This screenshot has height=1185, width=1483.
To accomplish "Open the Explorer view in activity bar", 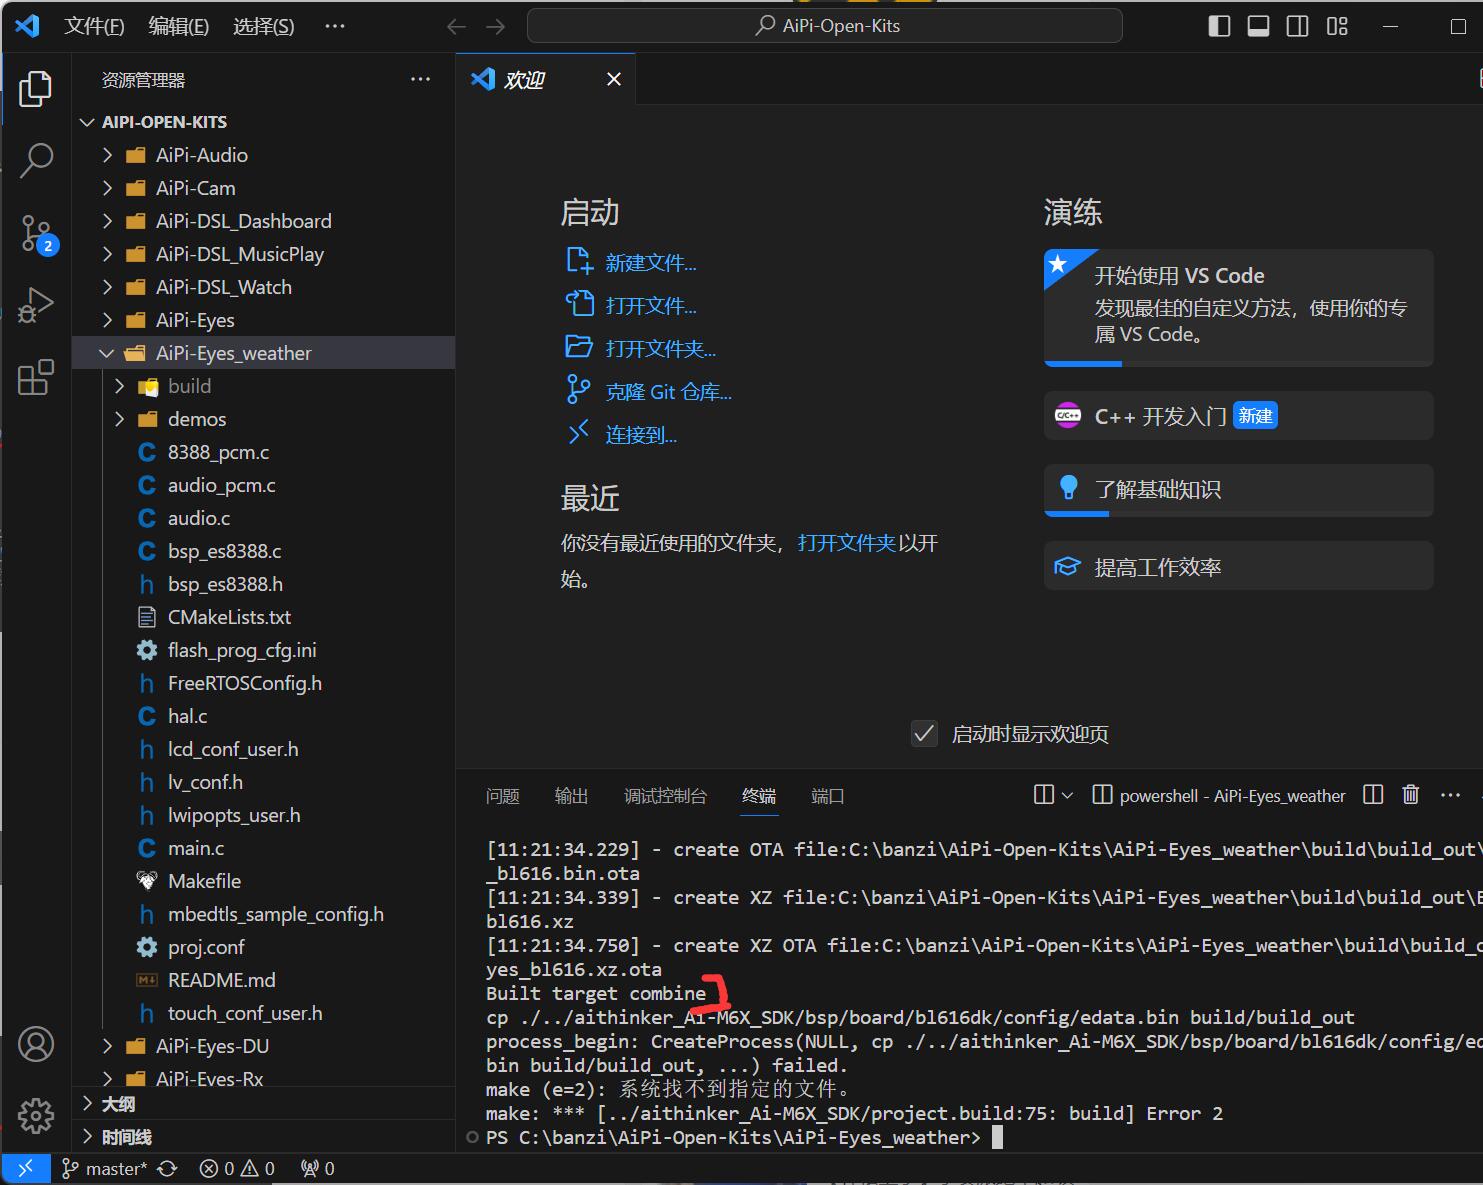I will tap(36, 89).
